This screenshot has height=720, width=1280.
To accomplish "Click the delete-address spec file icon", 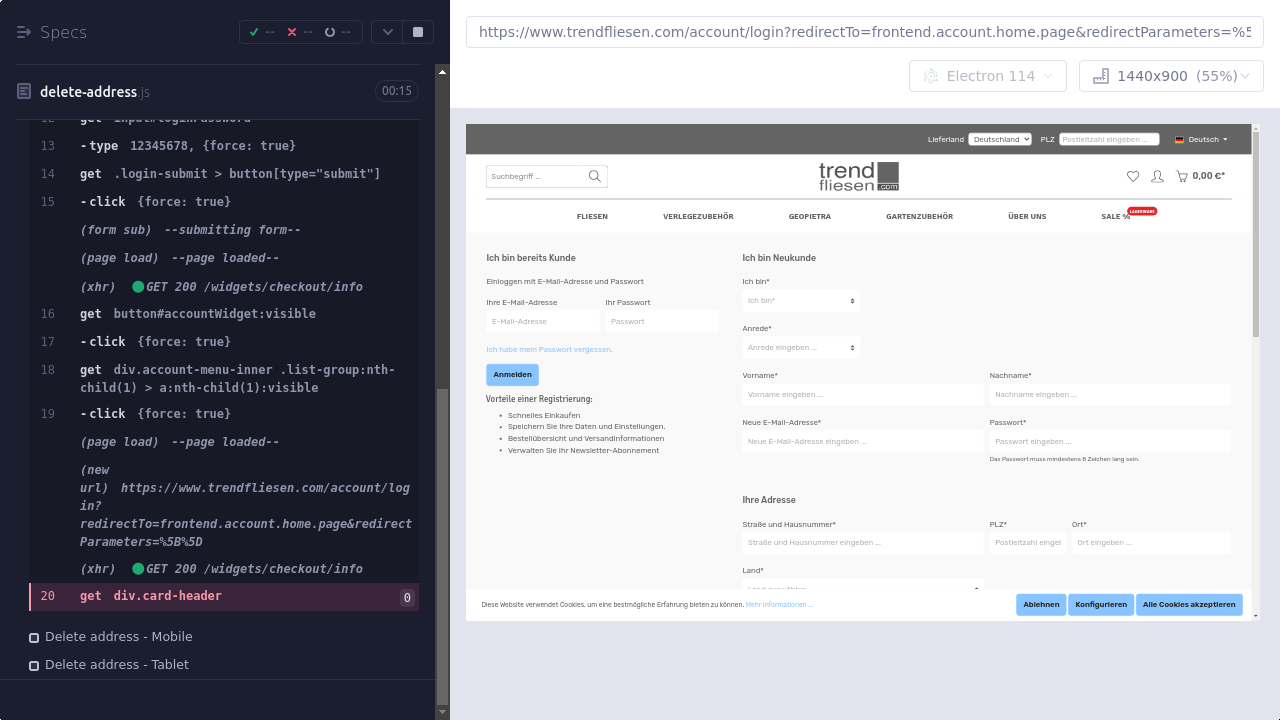I will coord(24,91).
